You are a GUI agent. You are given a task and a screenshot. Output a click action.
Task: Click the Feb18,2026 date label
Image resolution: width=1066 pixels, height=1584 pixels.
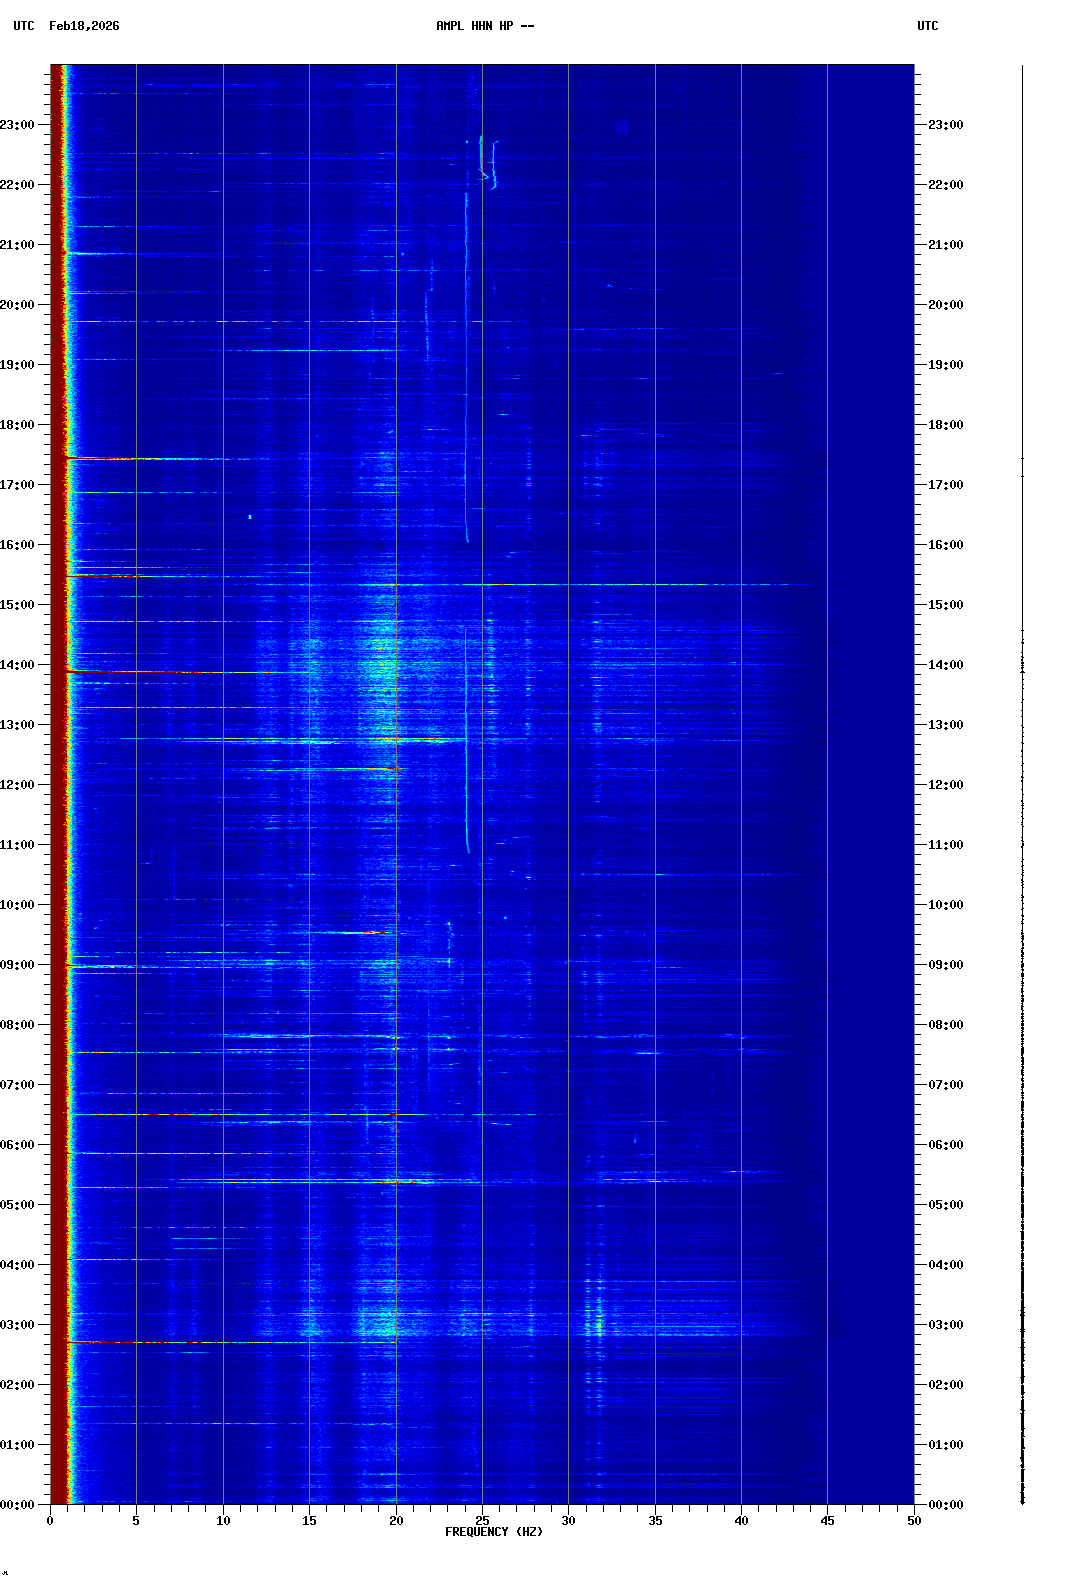point(84,26)
